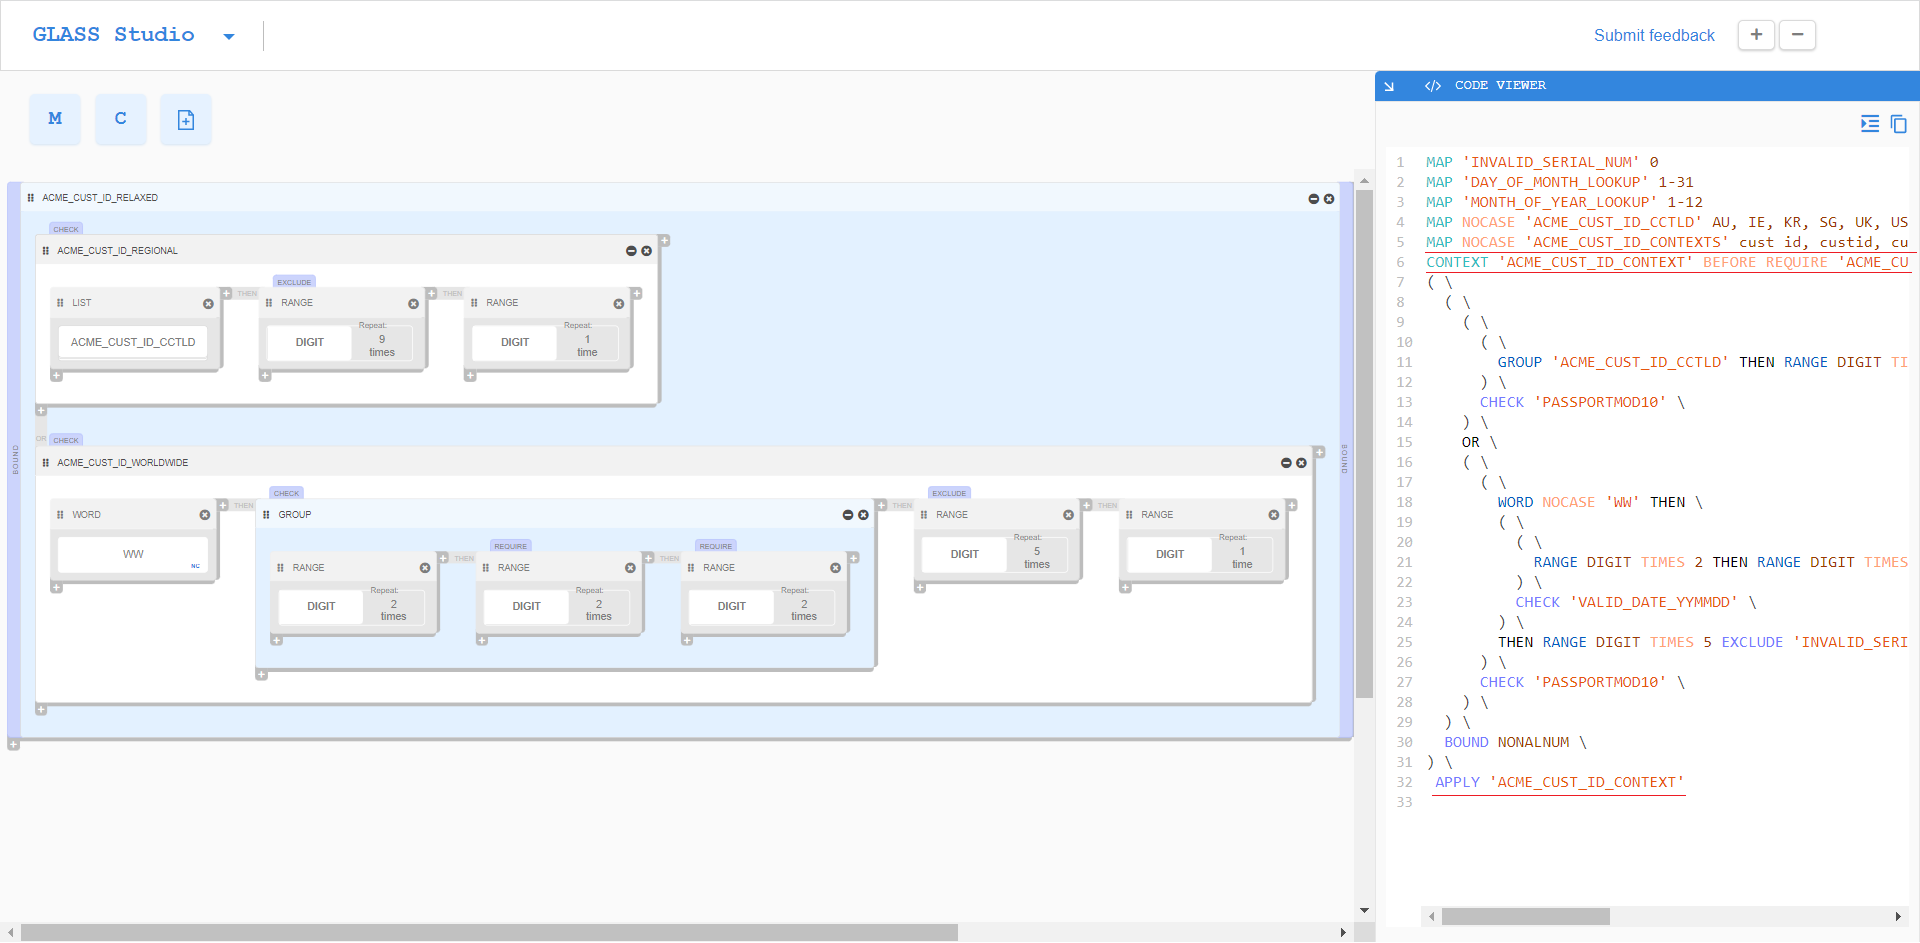The width and height of the screenshot is (1920, 943).
Task: Remove the WORD block
Action: click(x=205, y=515)
